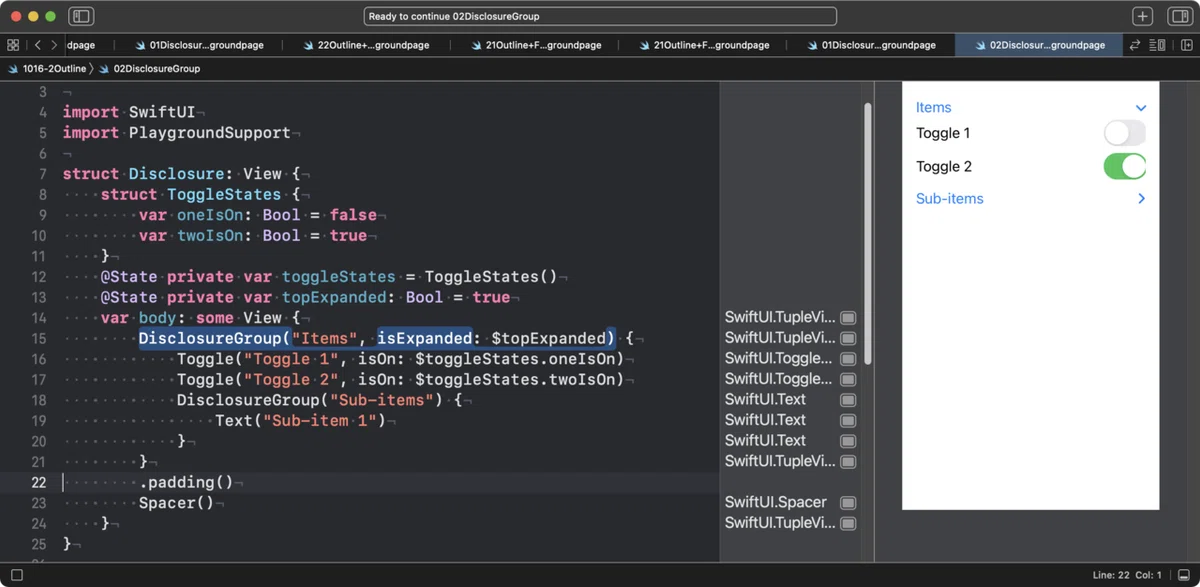Switch to the 22Outline+...groundpage tab

(365, 45)
